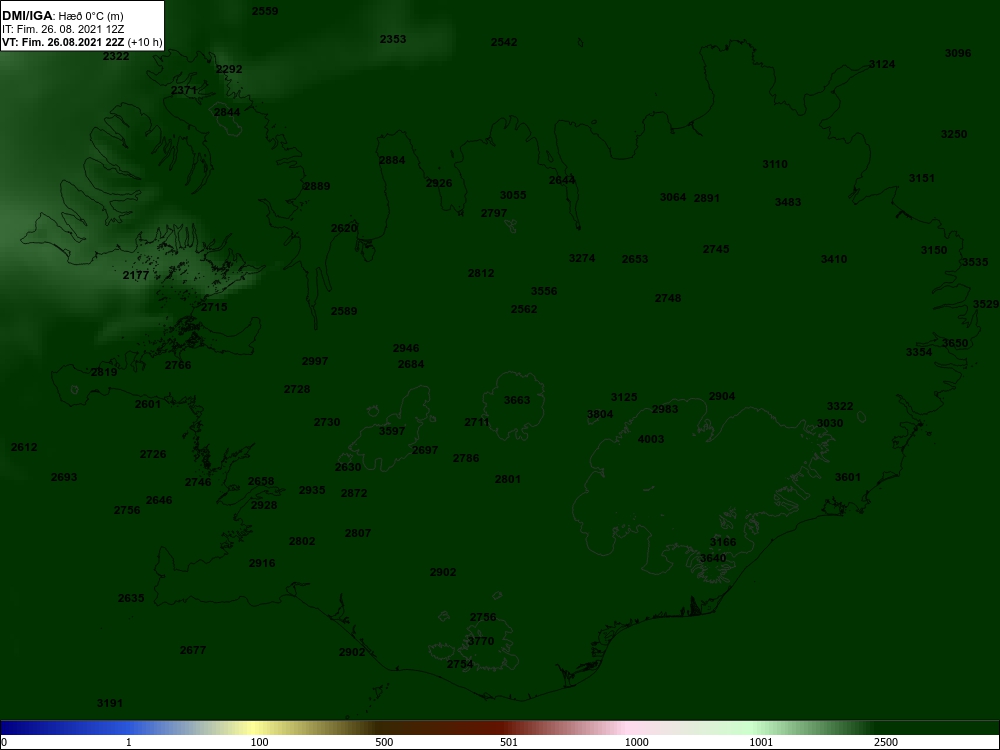This screenshot has height=750, width=1000.
Task: Click the 2500 label on the color scale
Action: pyautogui.click(x=886, y=742)
